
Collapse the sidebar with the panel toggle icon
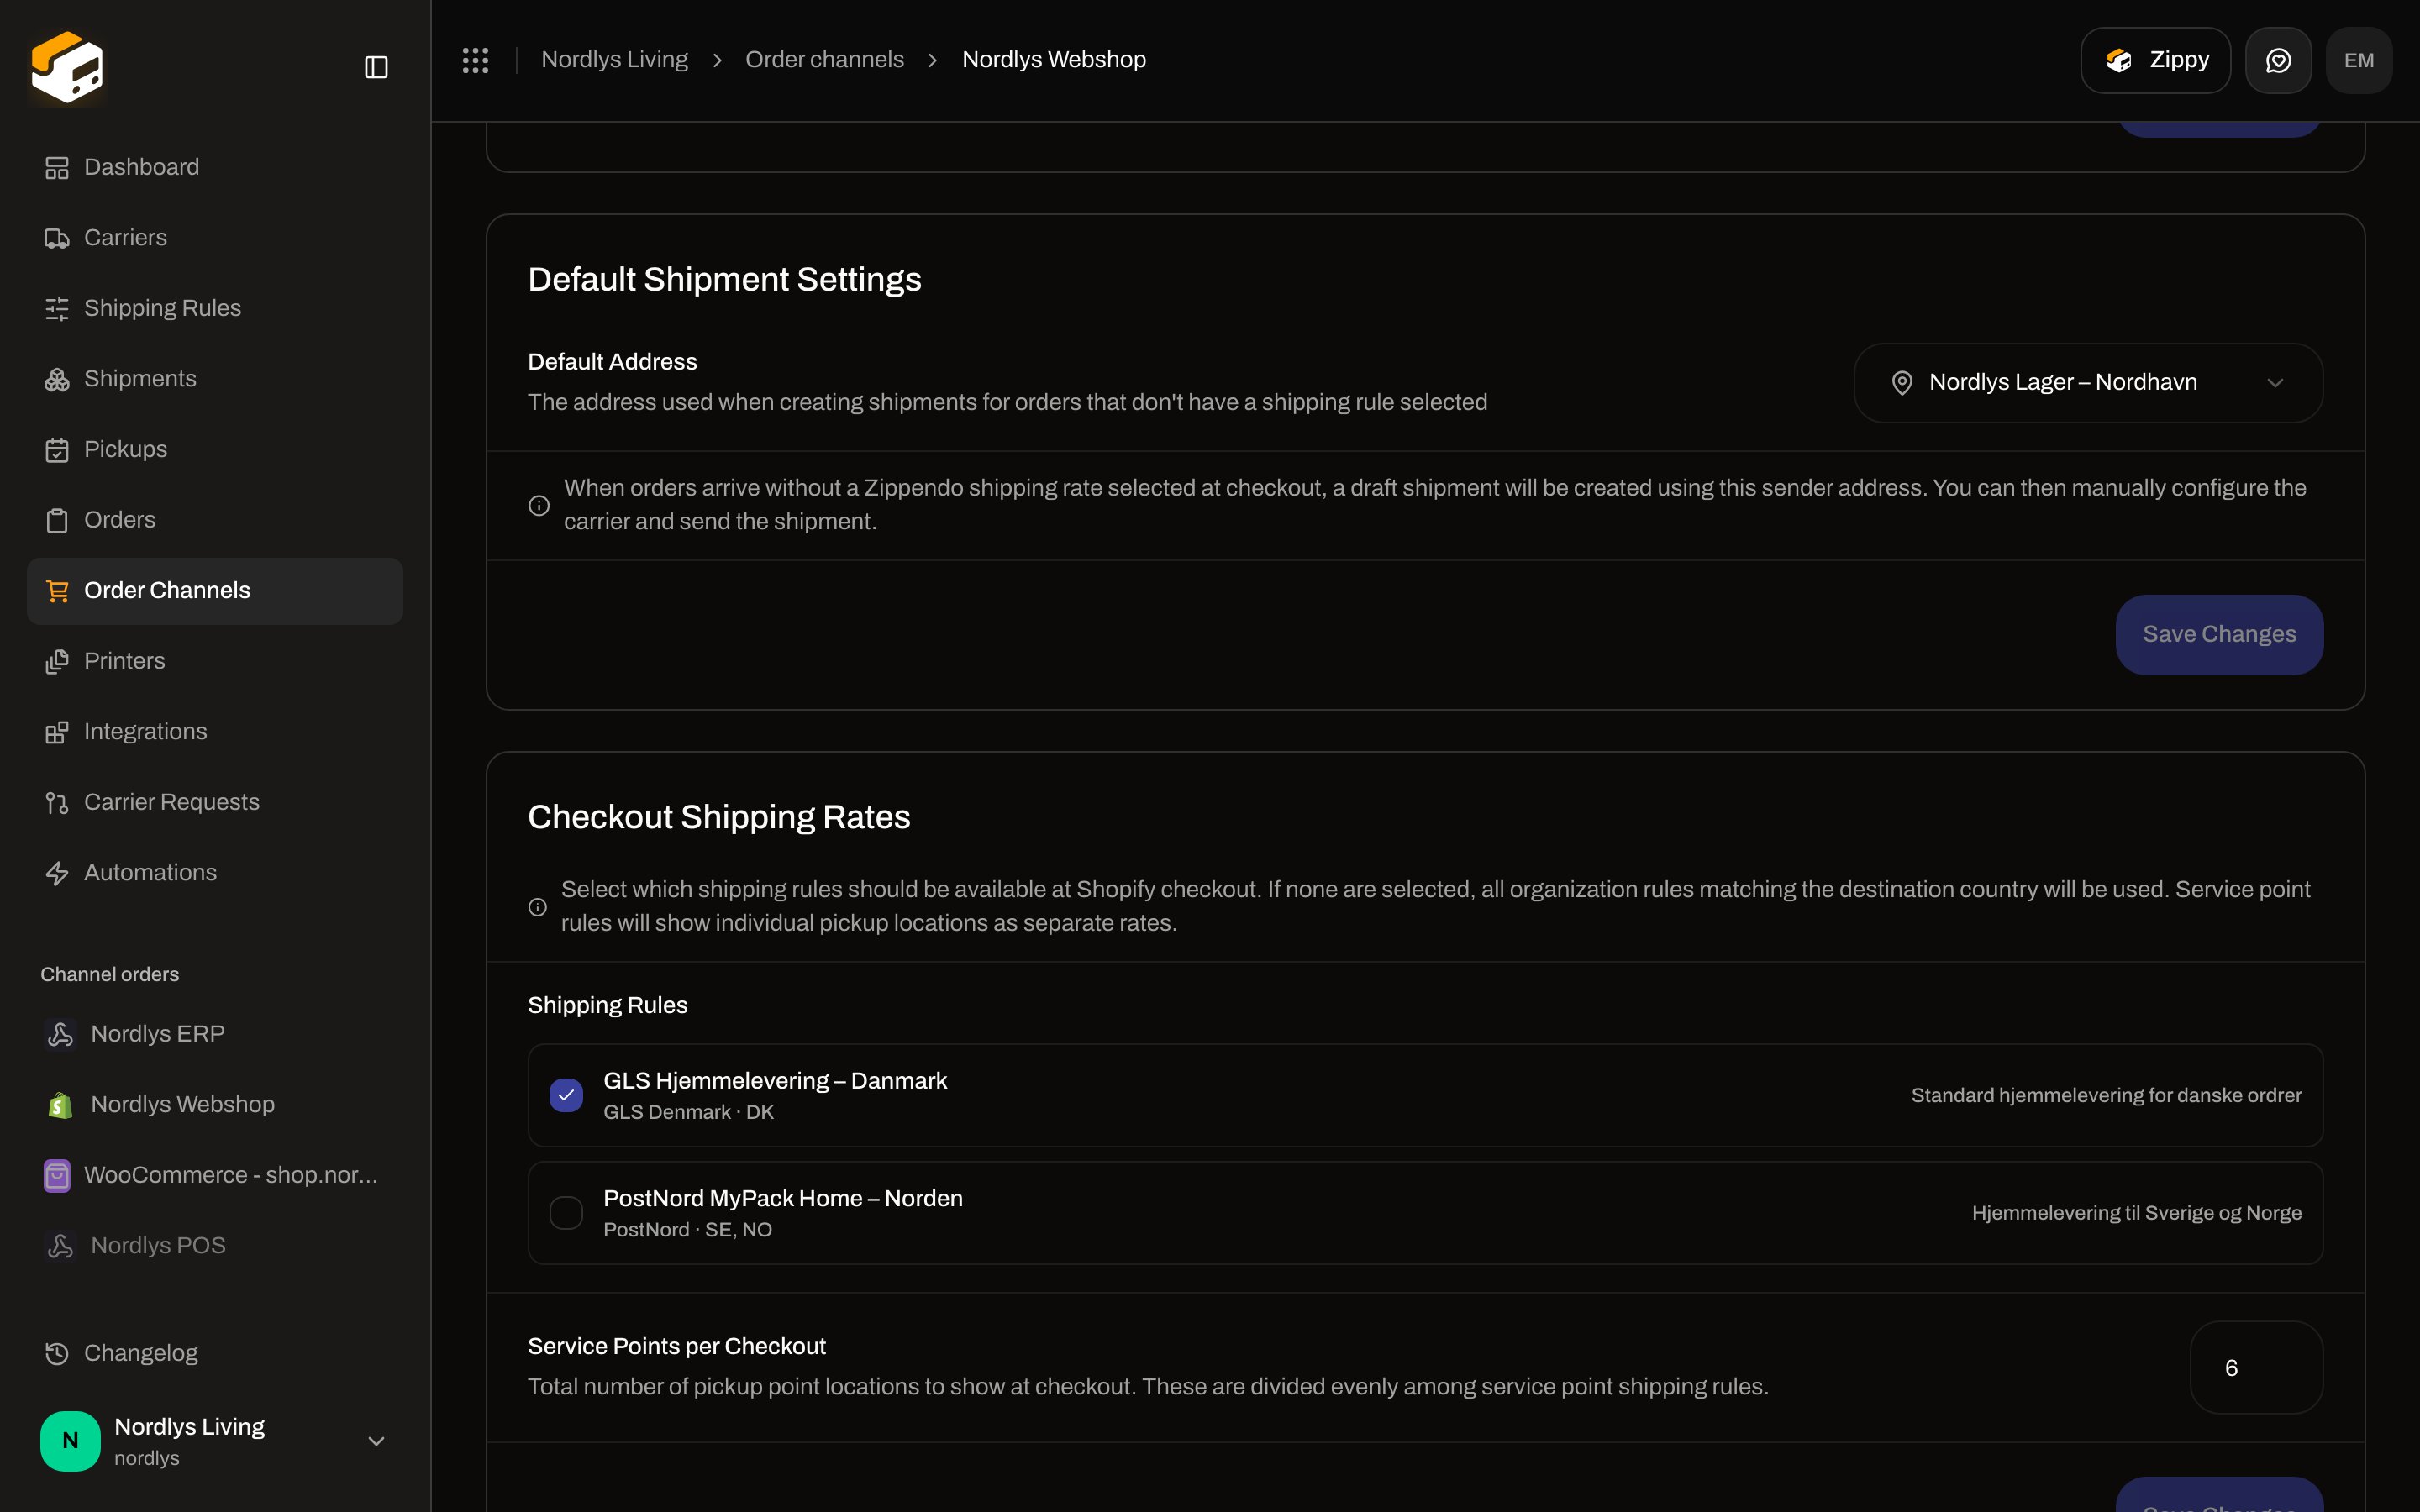(x=376, y=67)
